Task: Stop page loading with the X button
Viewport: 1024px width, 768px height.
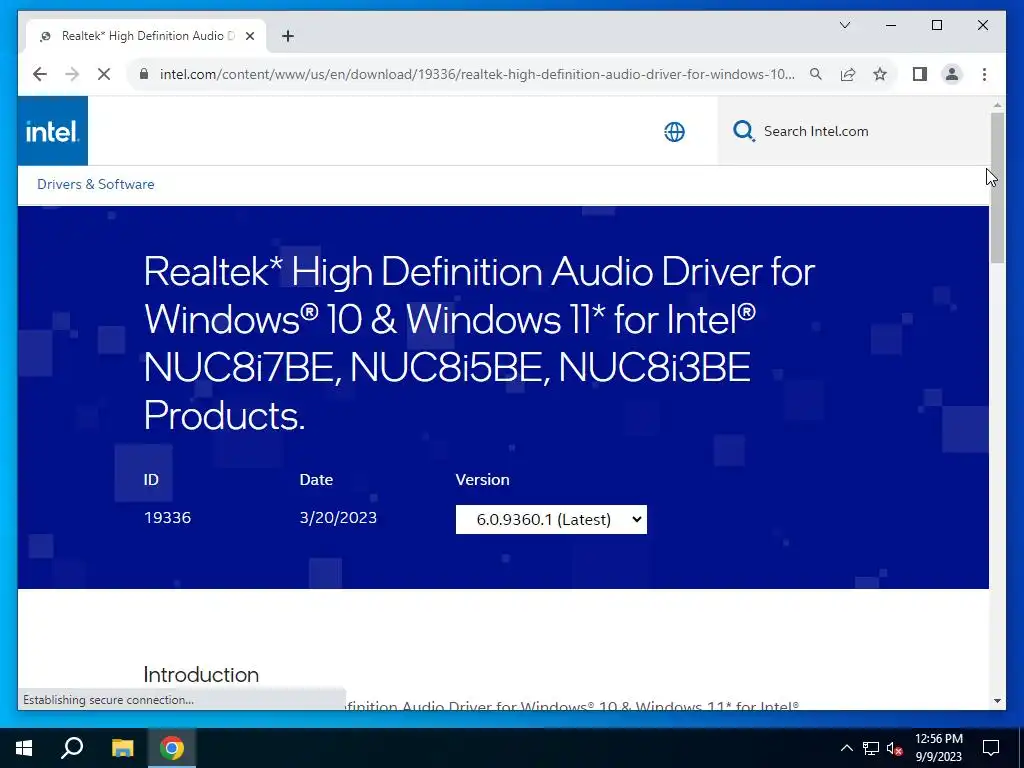Action: click(104, 74)
